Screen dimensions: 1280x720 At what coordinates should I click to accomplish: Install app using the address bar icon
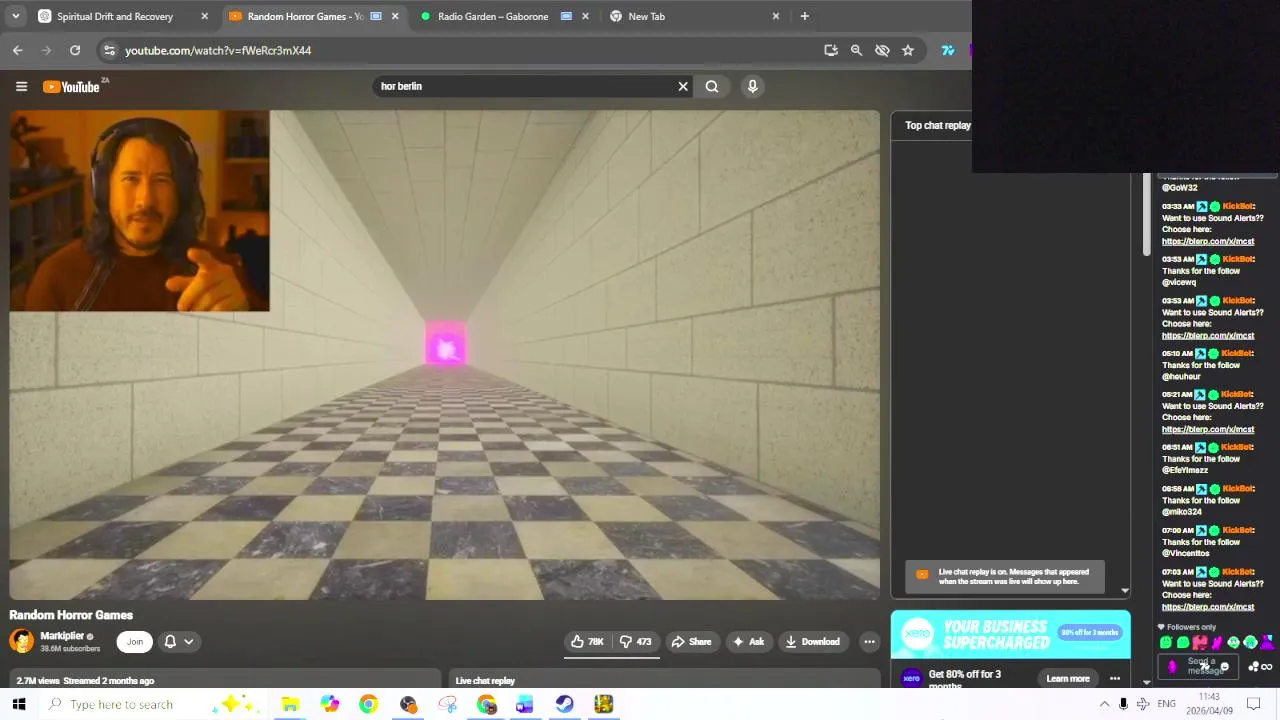click(831, 50)
